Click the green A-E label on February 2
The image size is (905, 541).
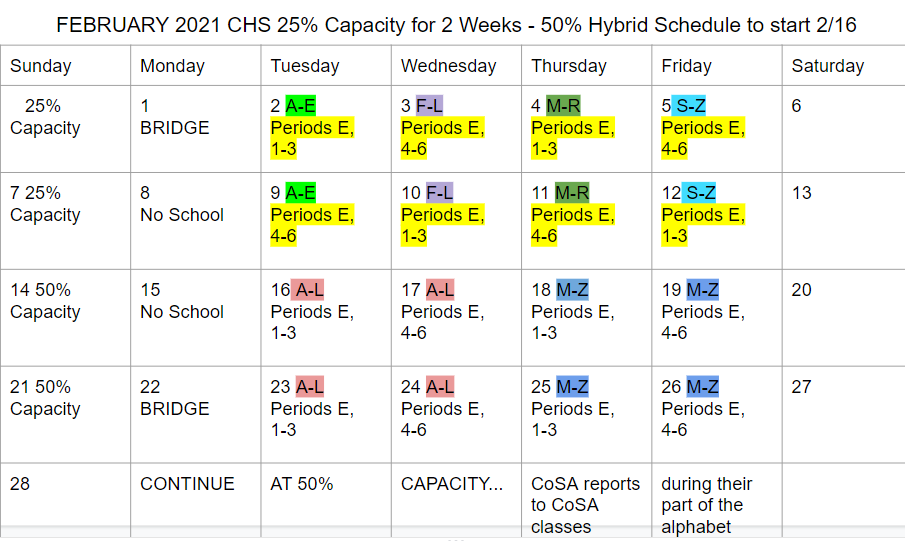coord(300,106)
